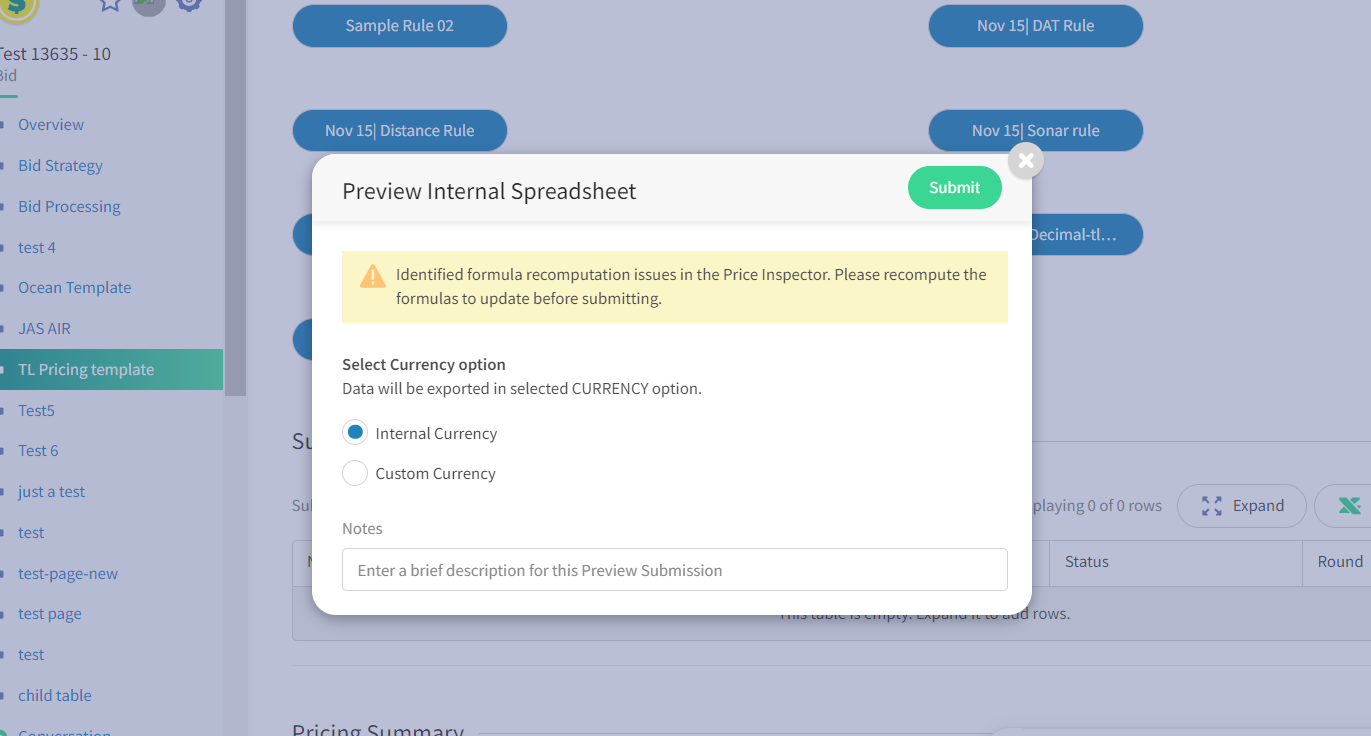Open the Bid Strategy sidebar page

60,166
